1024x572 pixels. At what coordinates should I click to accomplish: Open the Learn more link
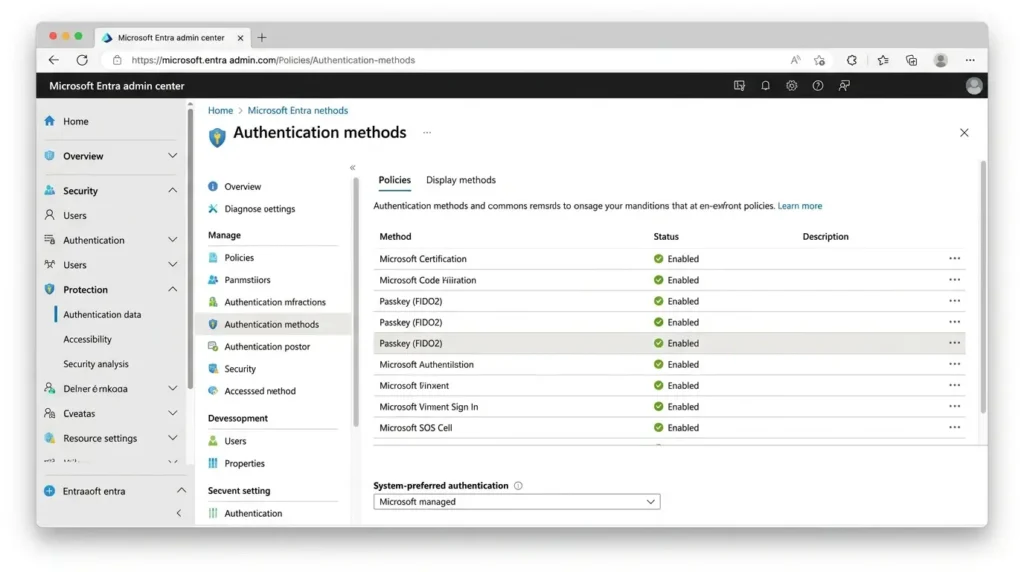tap(799, 206)
